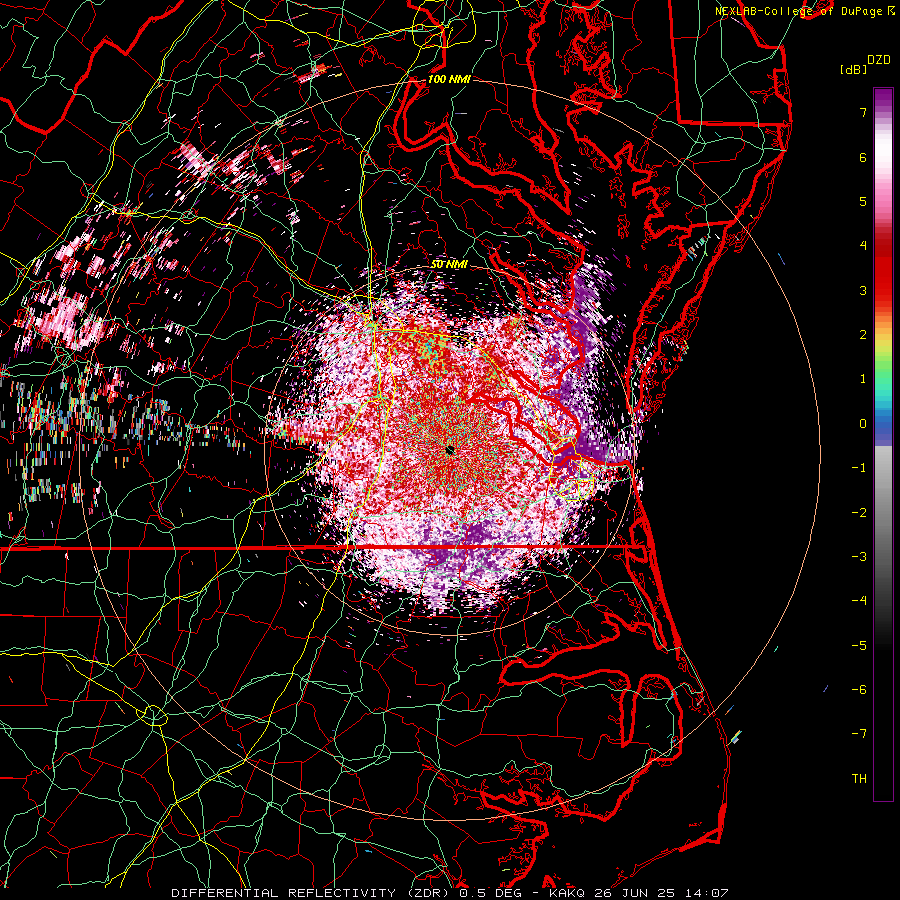Click the KAKQ radar site marker at center
This screenshot has width=900, height=900.
tap(450, 449)
